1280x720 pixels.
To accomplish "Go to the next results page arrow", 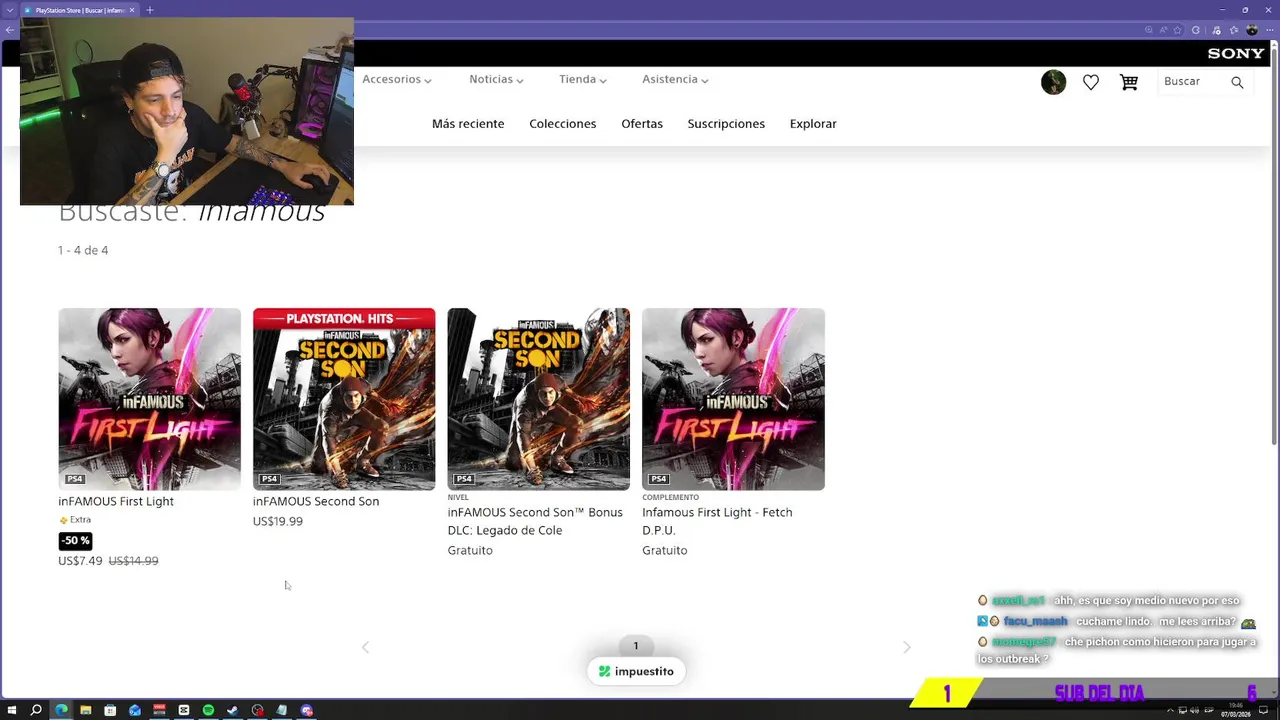I will pos(907,647).
